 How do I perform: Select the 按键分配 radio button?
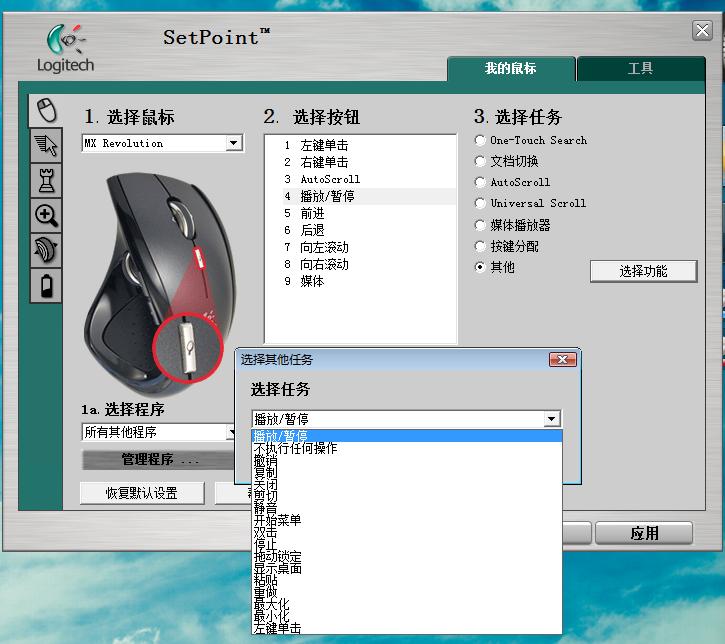click(480, 246)
